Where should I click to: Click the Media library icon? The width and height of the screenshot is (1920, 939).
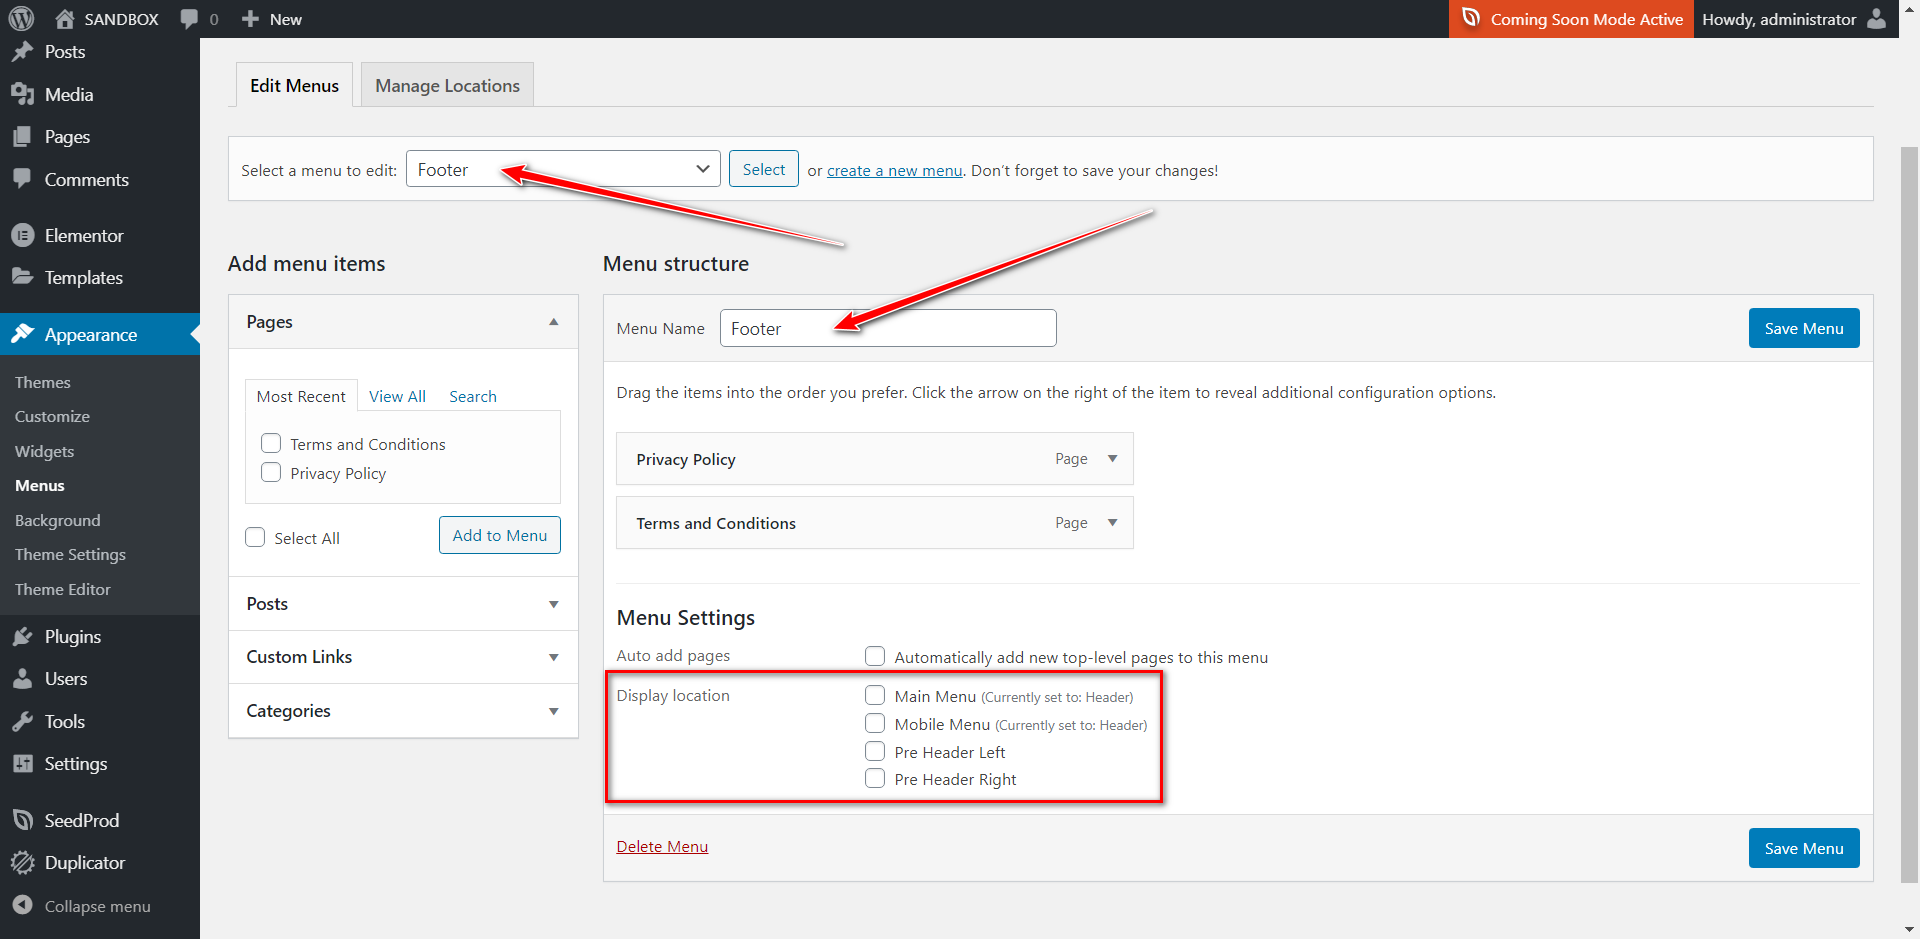point(22,95)
